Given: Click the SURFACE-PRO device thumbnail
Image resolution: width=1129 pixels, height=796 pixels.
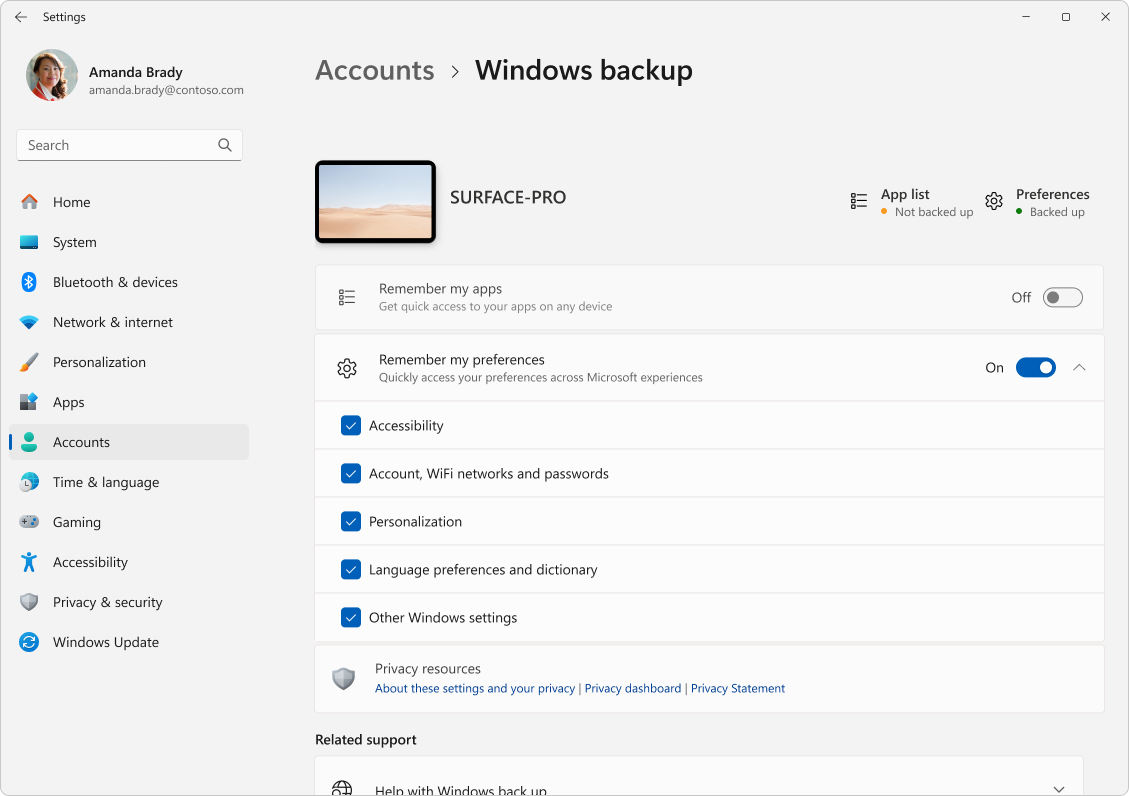Looking at the screenshot, I should [375, 202].
